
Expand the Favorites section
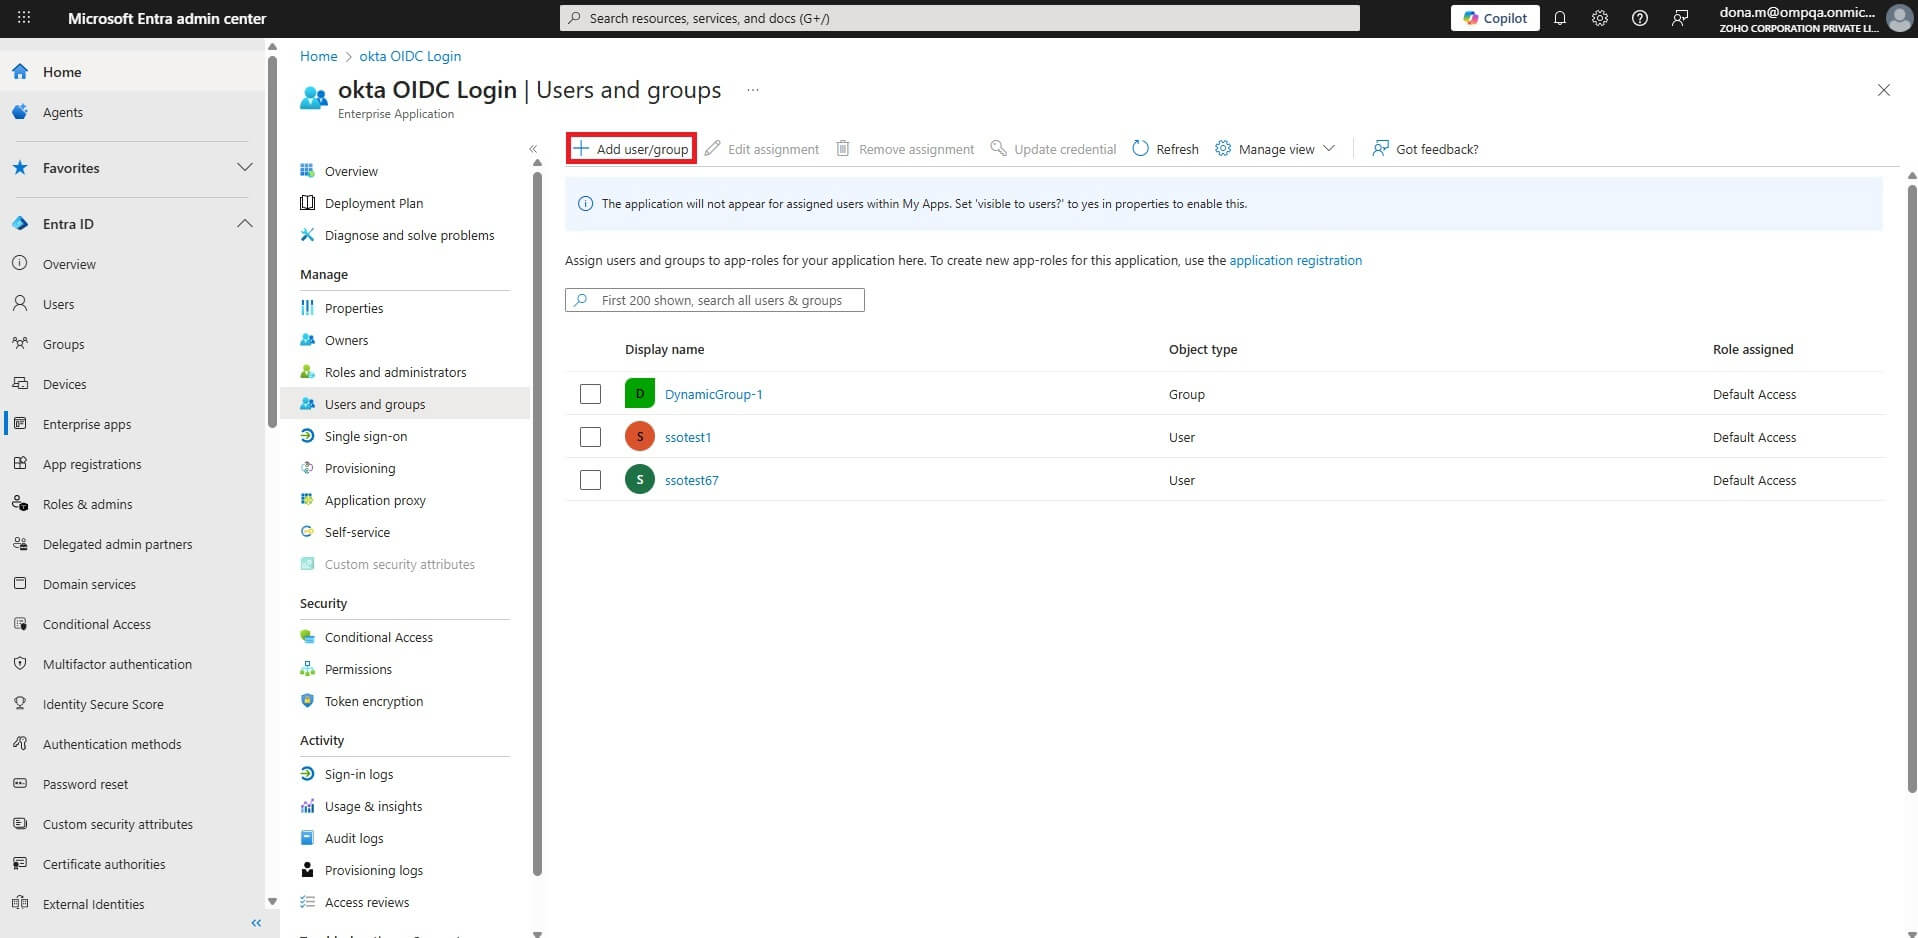[245, 167]
